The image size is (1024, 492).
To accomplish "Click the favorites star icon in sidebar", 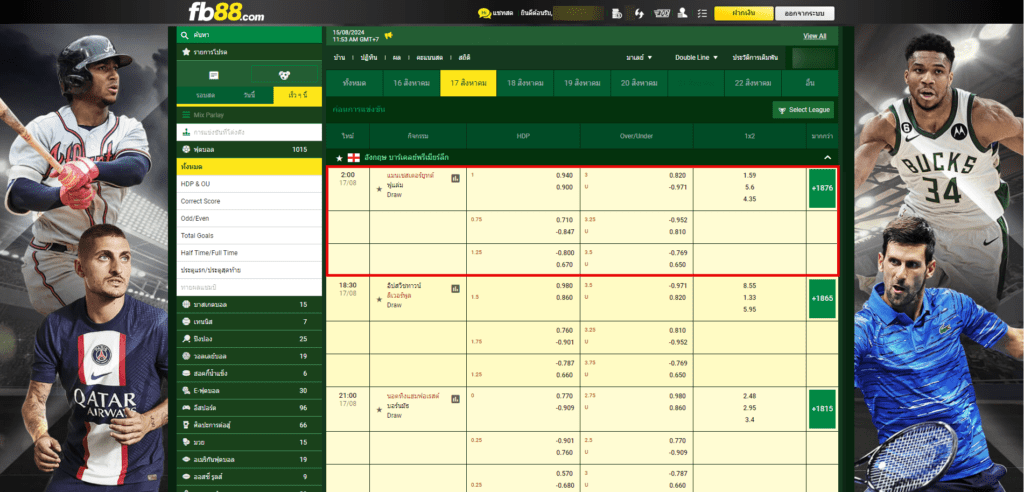I will click(186, 52).
